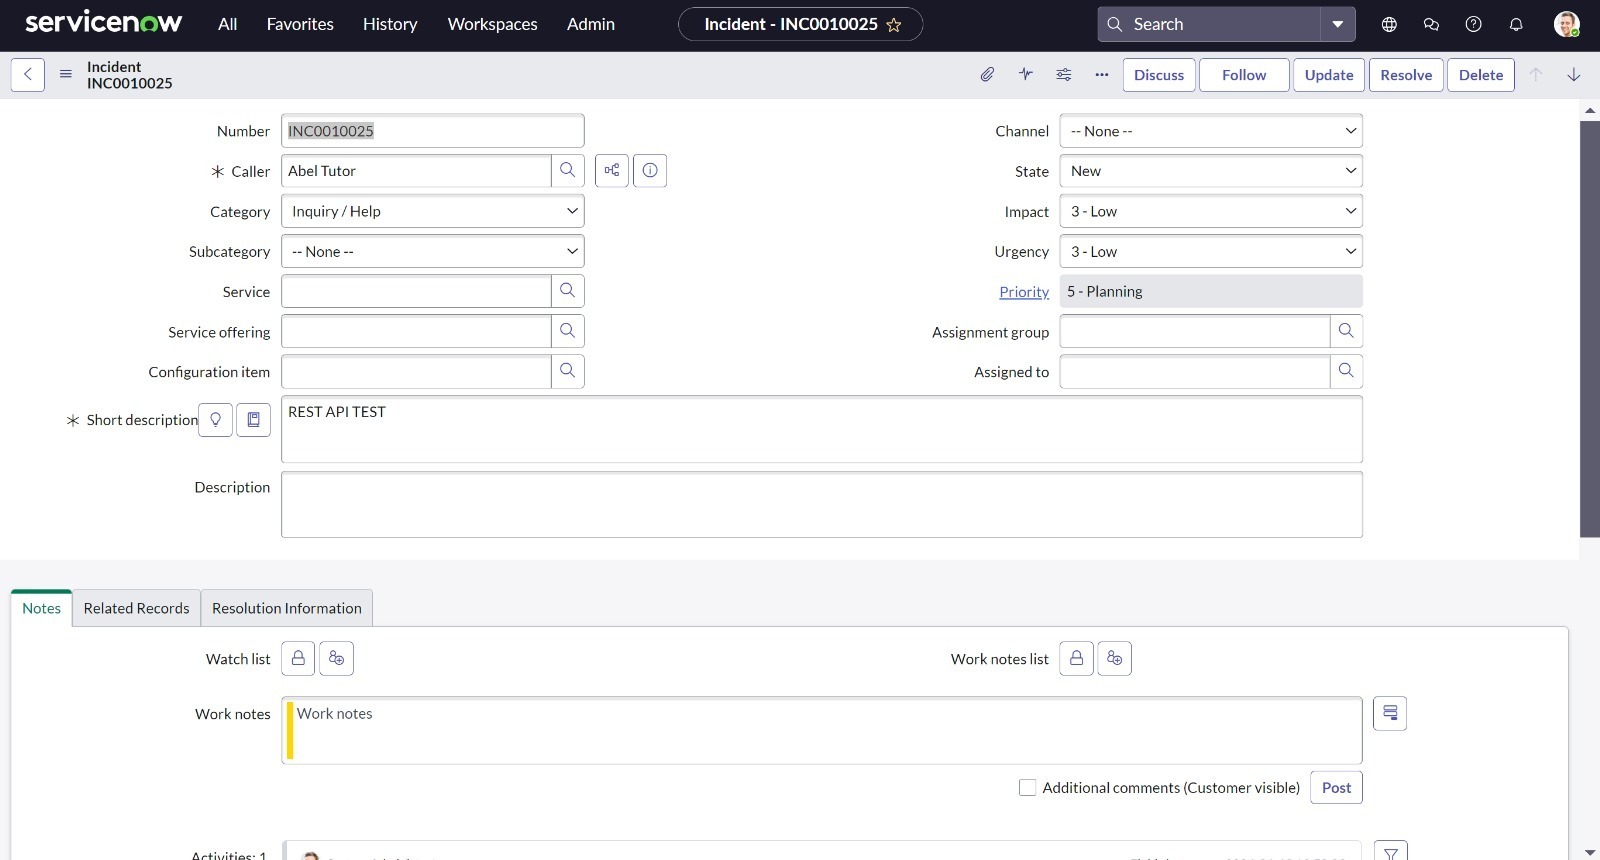Image resolution: width=1600 pixels, height=860 pixels.
Task: Open the Channel dropdown
Action: 1211,131
